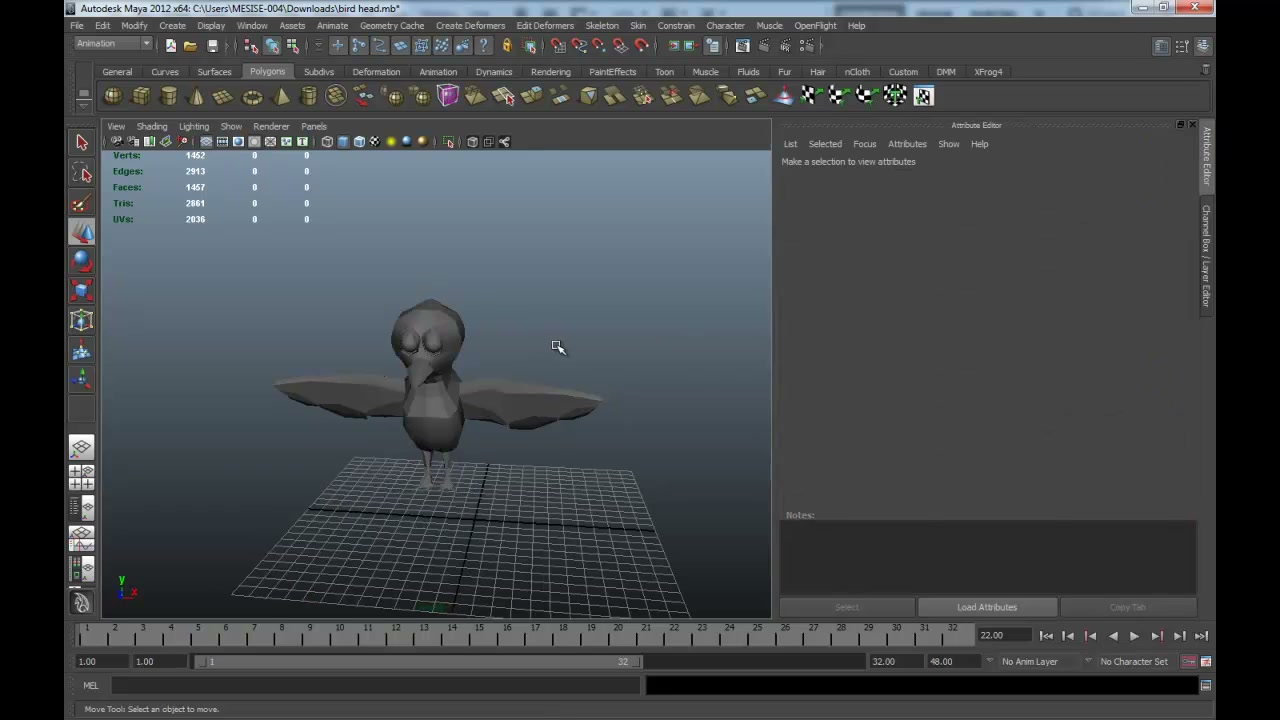The height and width of the screenshot is (720, 1280).
Task: Open the Skeleton menu
Action: (x=601, y=26)
